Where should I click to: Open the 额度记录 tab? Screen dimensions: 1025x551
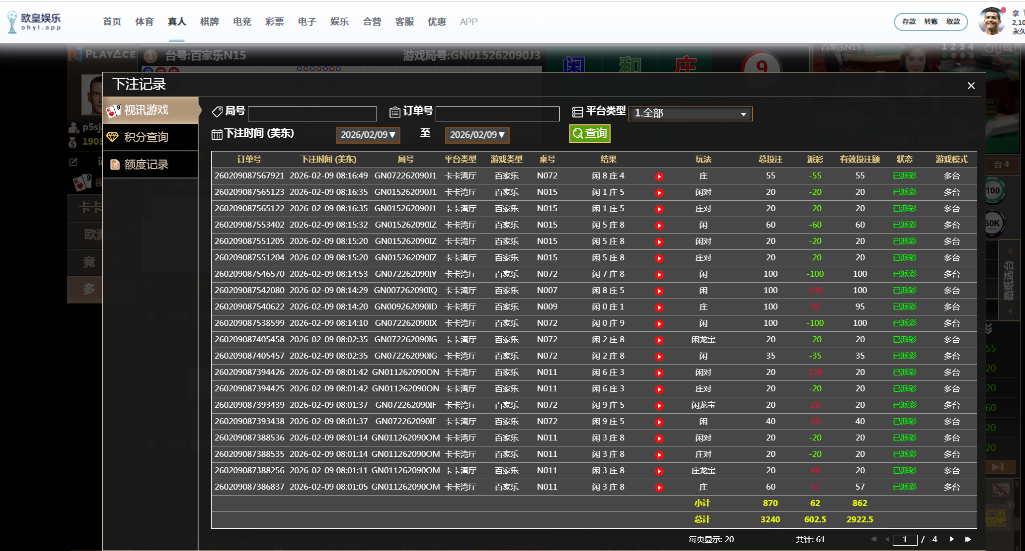150,164
